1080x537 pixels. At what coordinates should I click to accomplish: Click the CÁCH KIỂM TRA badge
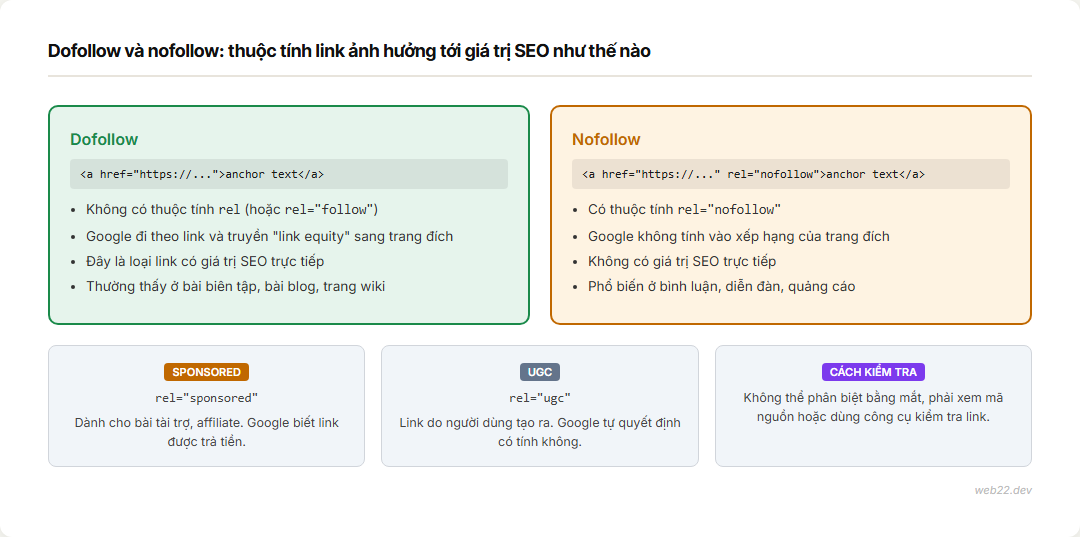pos(873,372)
